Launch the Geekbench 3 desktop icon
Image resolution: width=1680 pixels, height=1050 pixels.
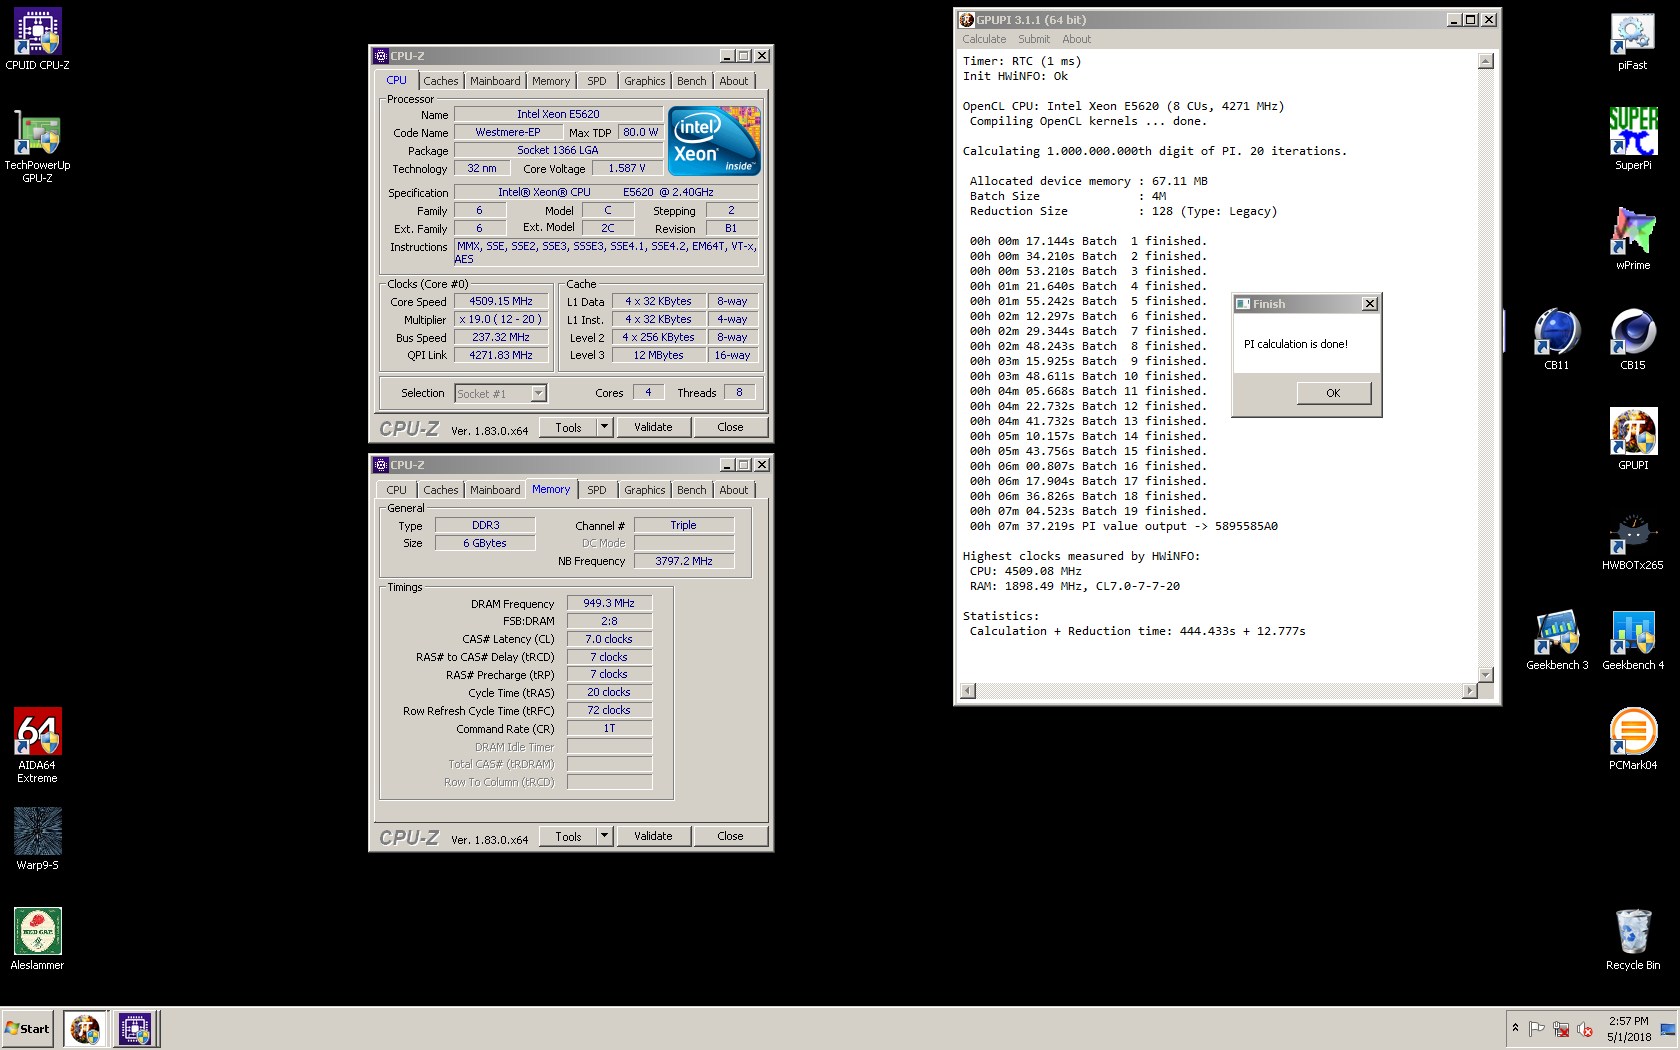tap(1557, 640)
